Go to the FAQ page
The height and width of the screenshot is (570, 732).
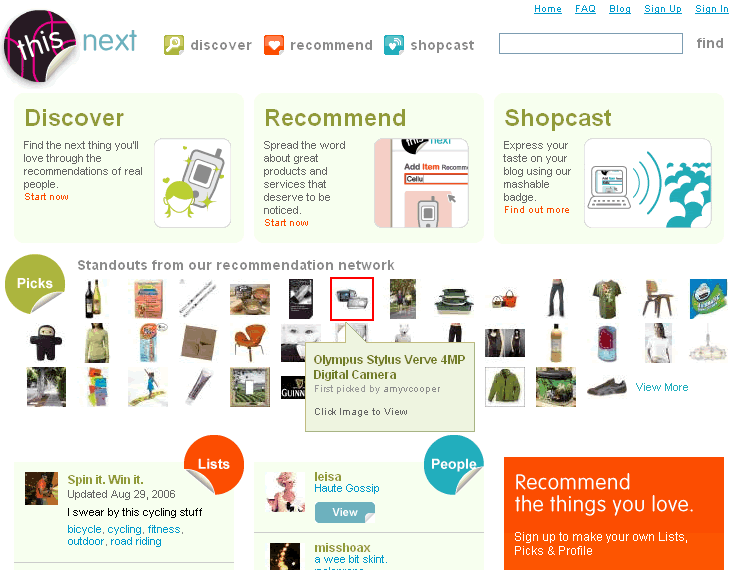(585, 9)
